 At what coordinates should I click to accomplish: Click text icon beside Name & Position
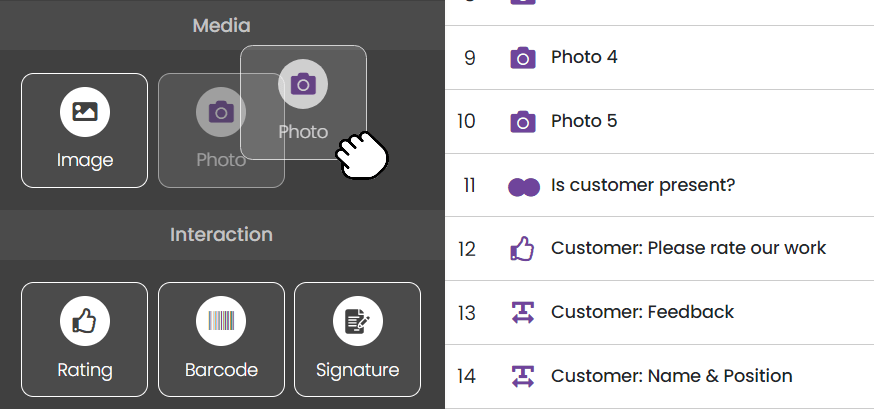522,377
